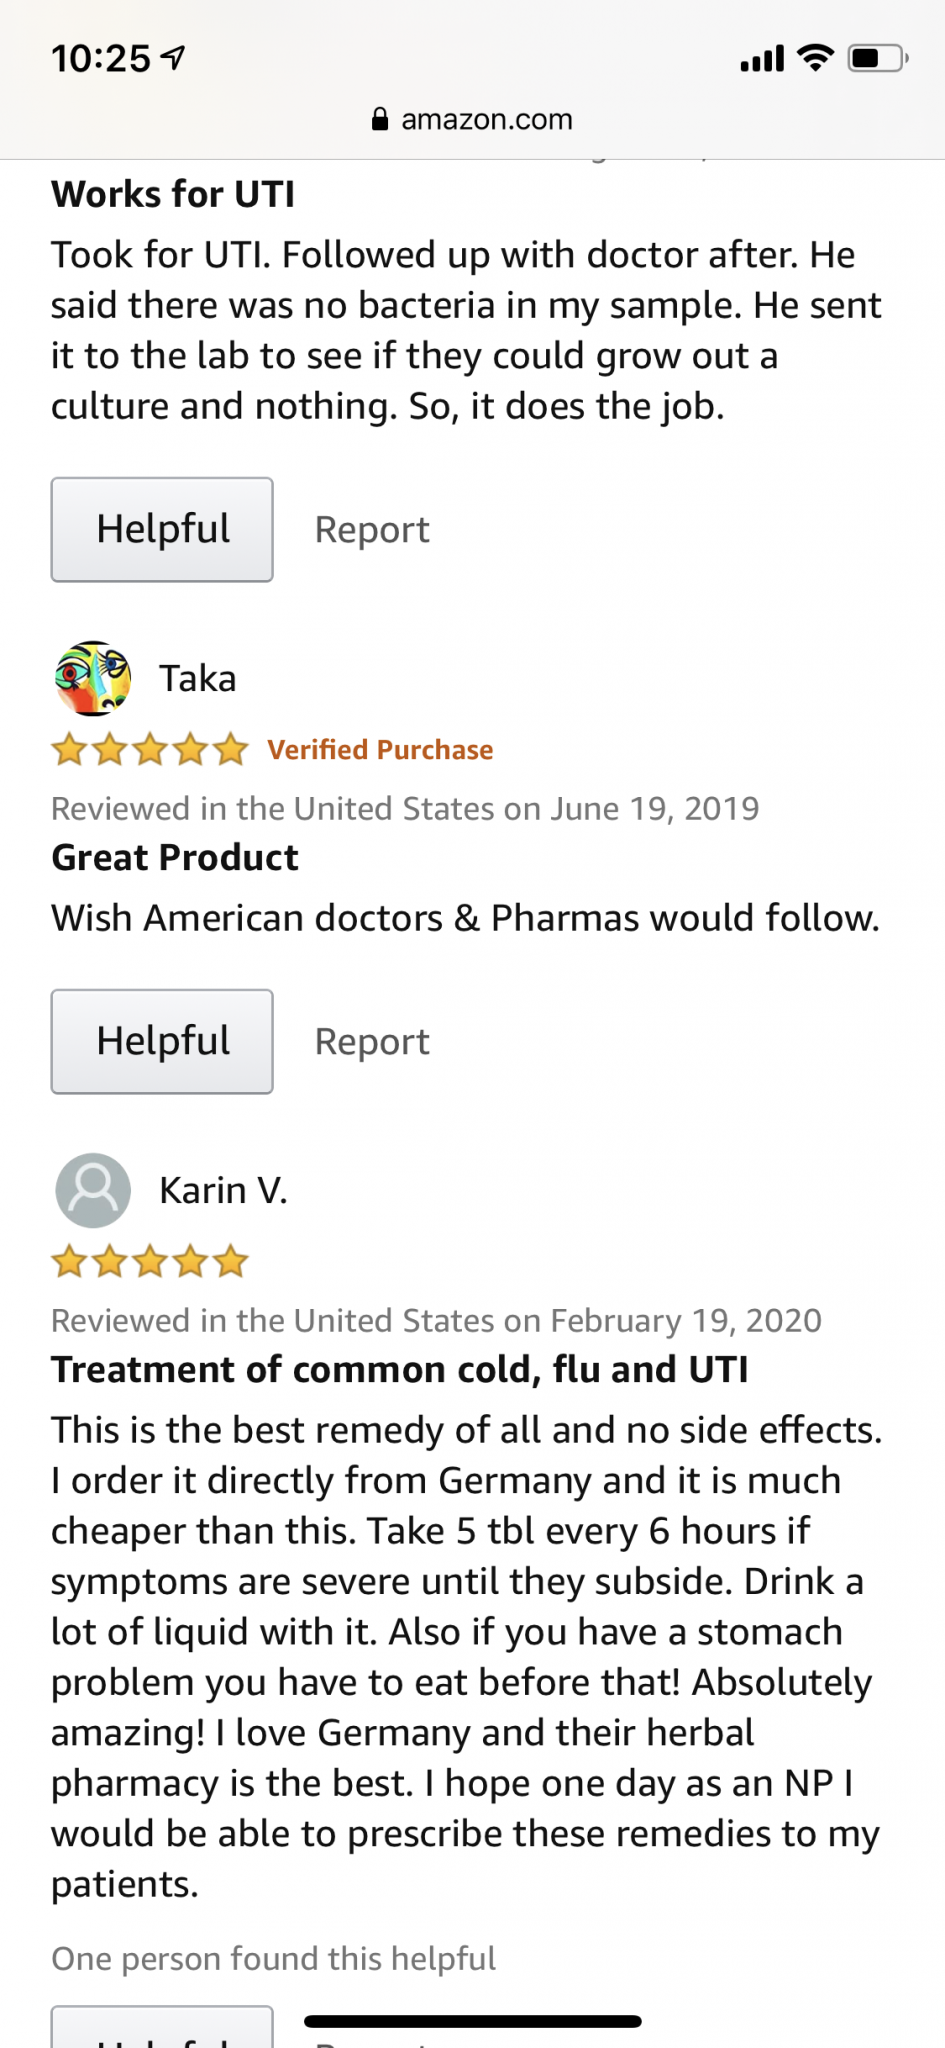Open Karin V.'s reviewer profile name
This screenshot has width=945, height=2048.
click(223, 1191)
